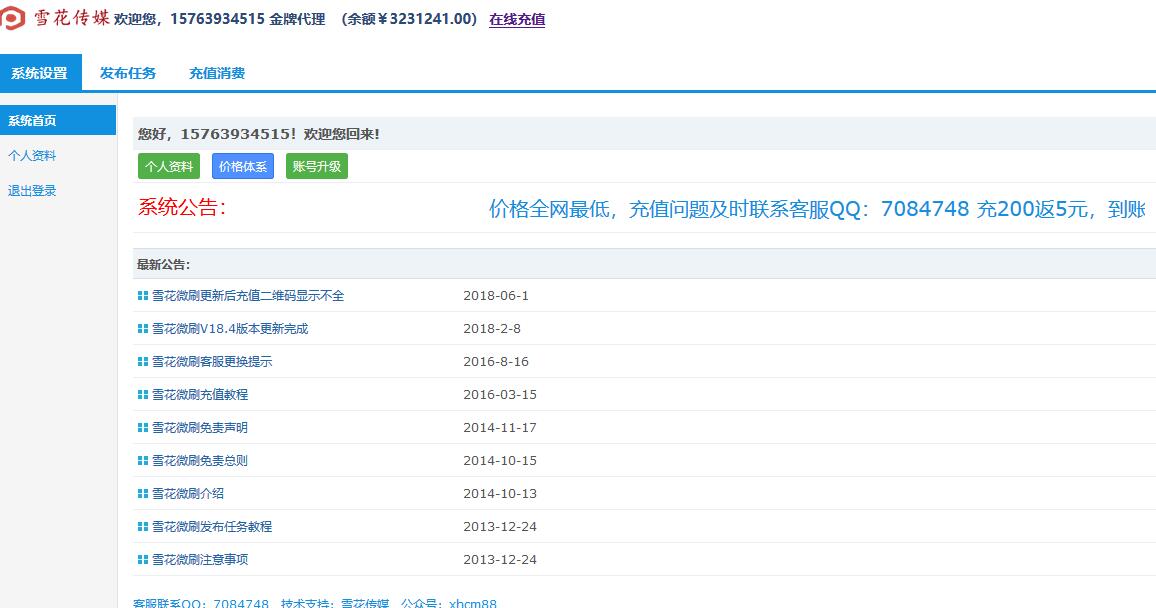The image size is (1156, 608).
Task: Click the green 个人资料 button
Action: pos(169,167)
